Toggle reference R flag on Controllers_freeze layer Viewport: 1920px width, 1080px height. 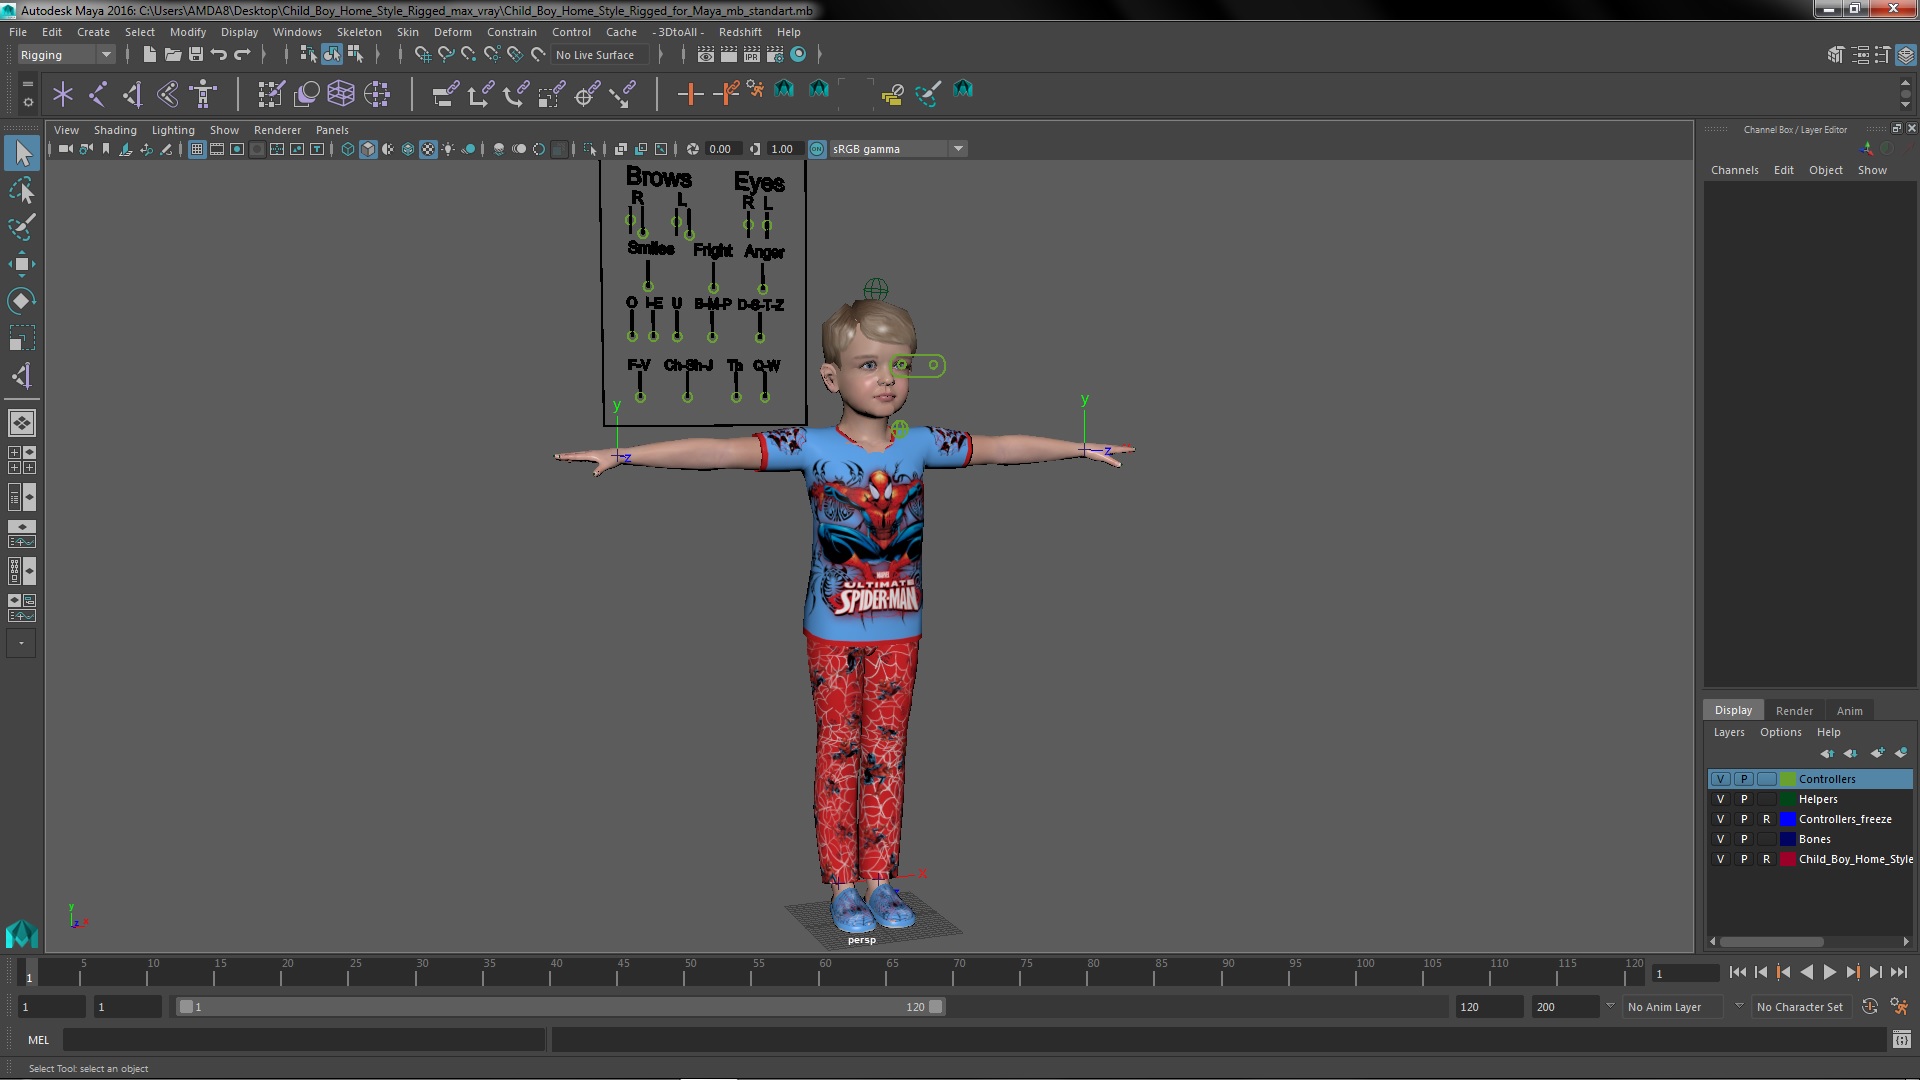1767,819
